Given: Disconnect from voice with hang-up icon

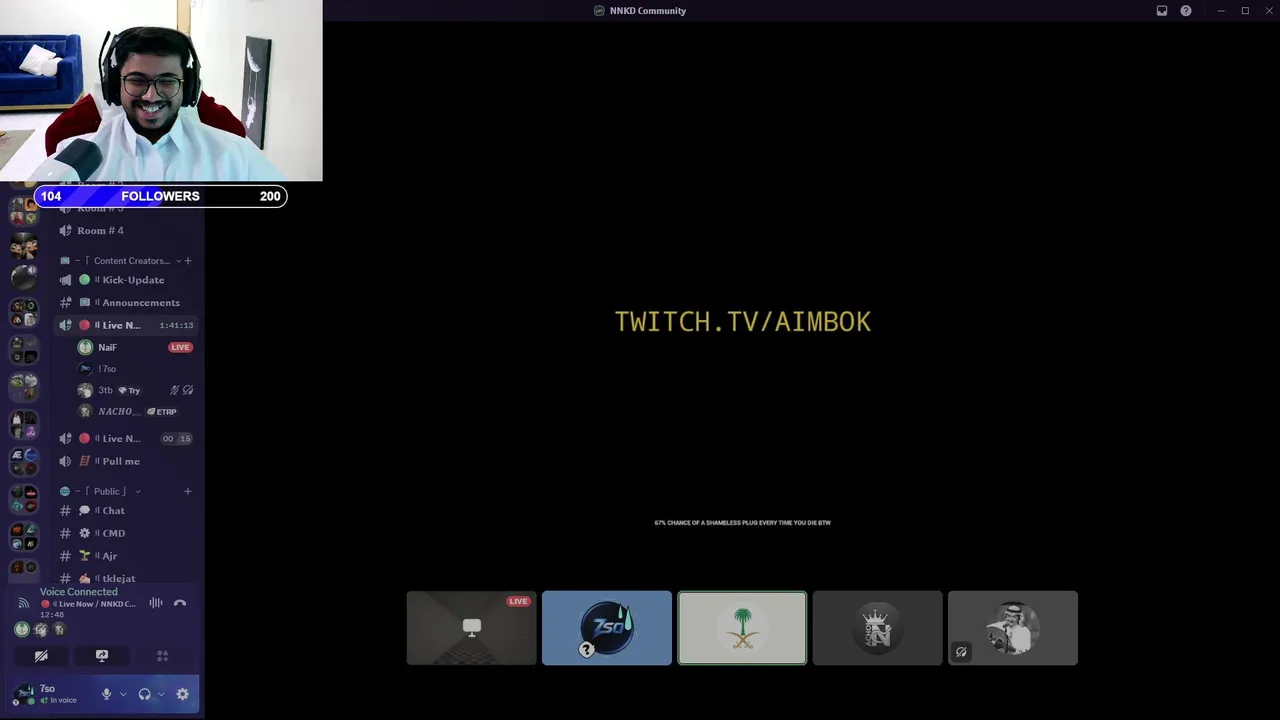Looking at the screenshot, I should (x=180, y=603).
